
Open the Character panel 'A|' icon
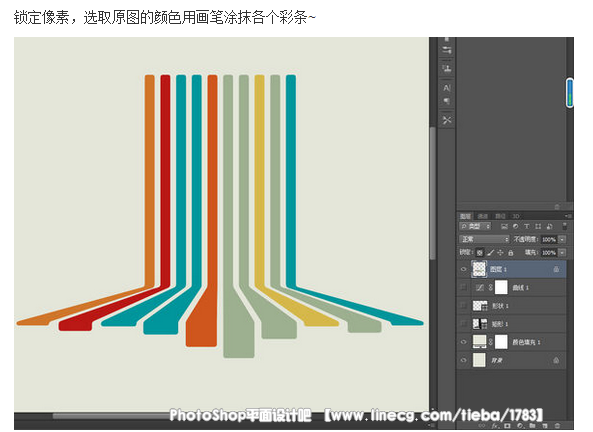(x=447, y=88)
